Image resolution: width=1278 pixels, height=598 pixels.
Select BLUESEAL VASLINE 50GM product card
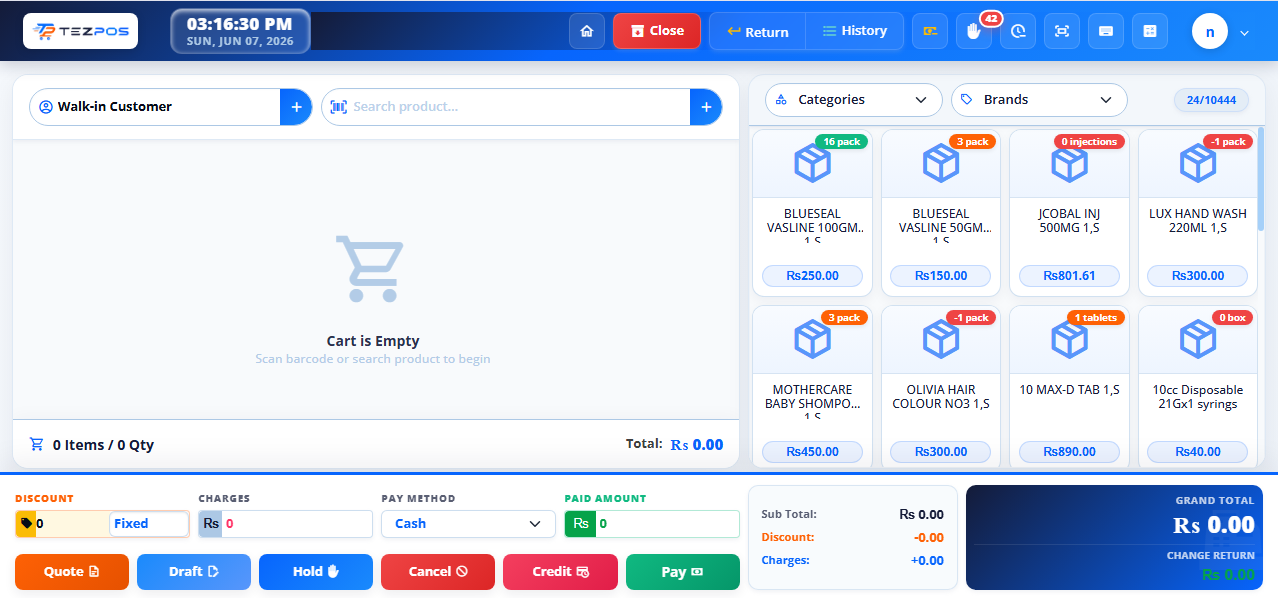point(941,213)
